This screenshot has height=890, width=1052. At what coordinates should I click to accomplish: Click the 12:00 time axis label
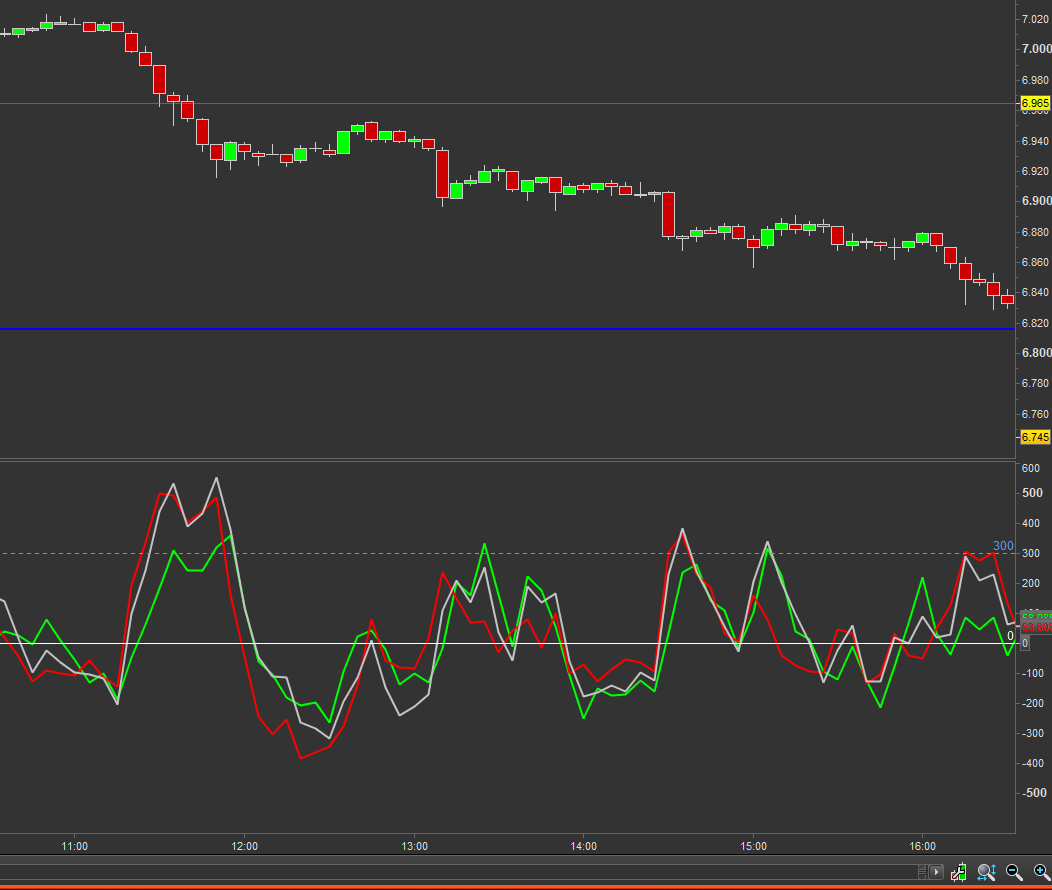coord(244,846)
